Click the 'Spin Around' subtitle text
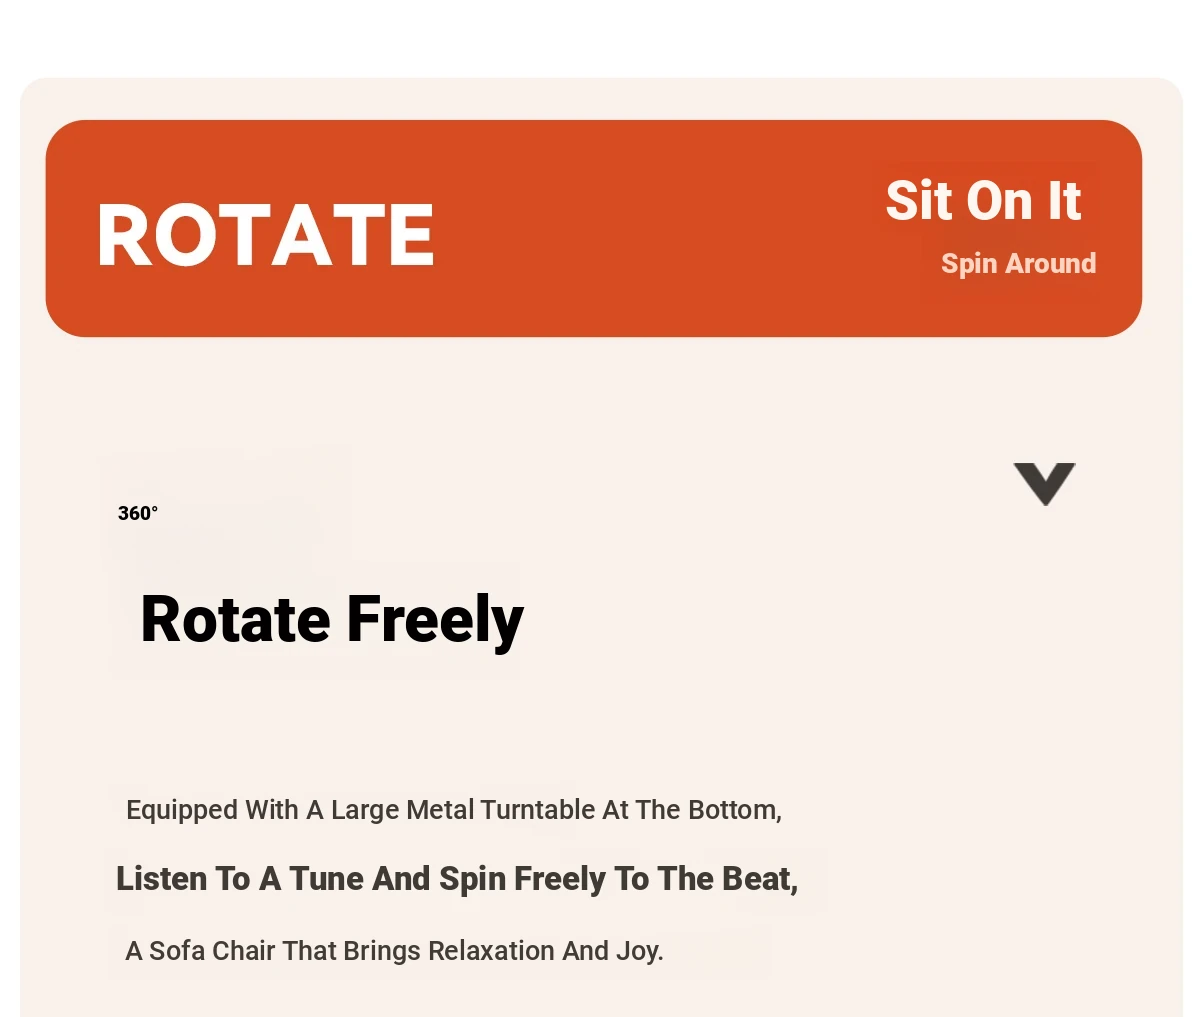1200x1017 pixels. pos(1018,263)
